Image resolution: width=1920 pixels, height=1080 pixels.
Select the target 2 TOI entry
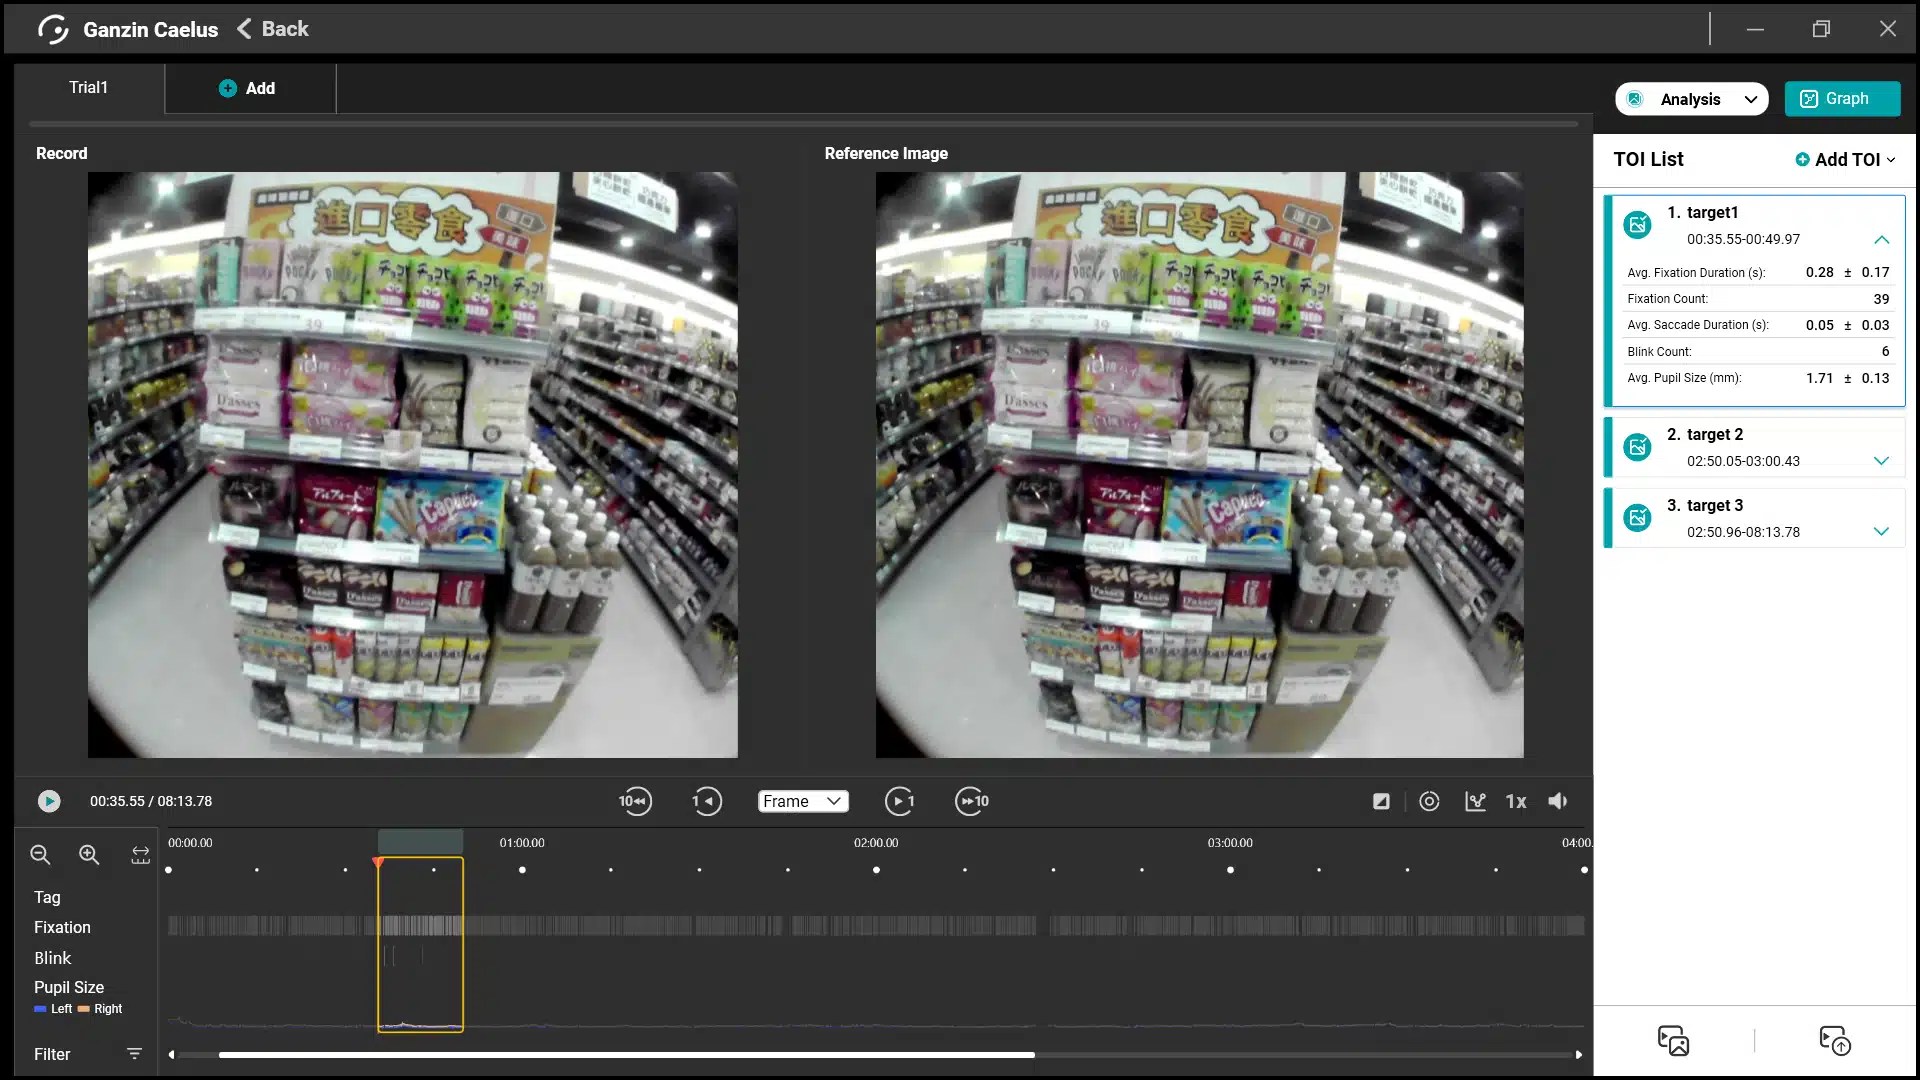[x=1755, y=448]
